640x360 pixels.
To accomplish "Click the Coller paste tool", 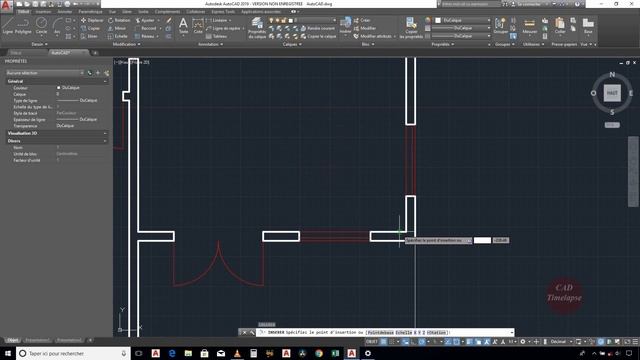I will [560, 26].
